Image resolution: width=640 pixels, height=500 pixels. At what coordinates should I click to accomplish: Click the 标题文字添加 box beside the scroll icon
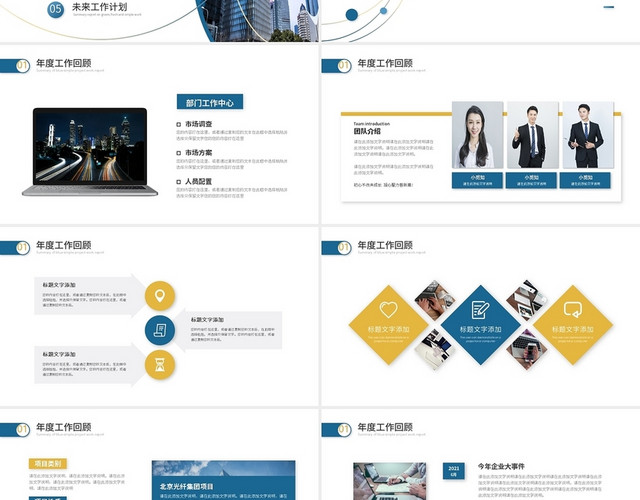point(228,330)
